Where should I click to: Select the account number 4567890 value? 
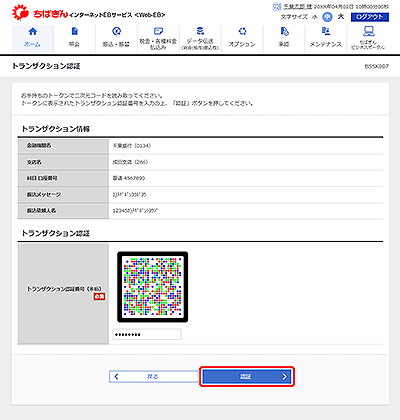pyautogui.click(x=129, y=178)
